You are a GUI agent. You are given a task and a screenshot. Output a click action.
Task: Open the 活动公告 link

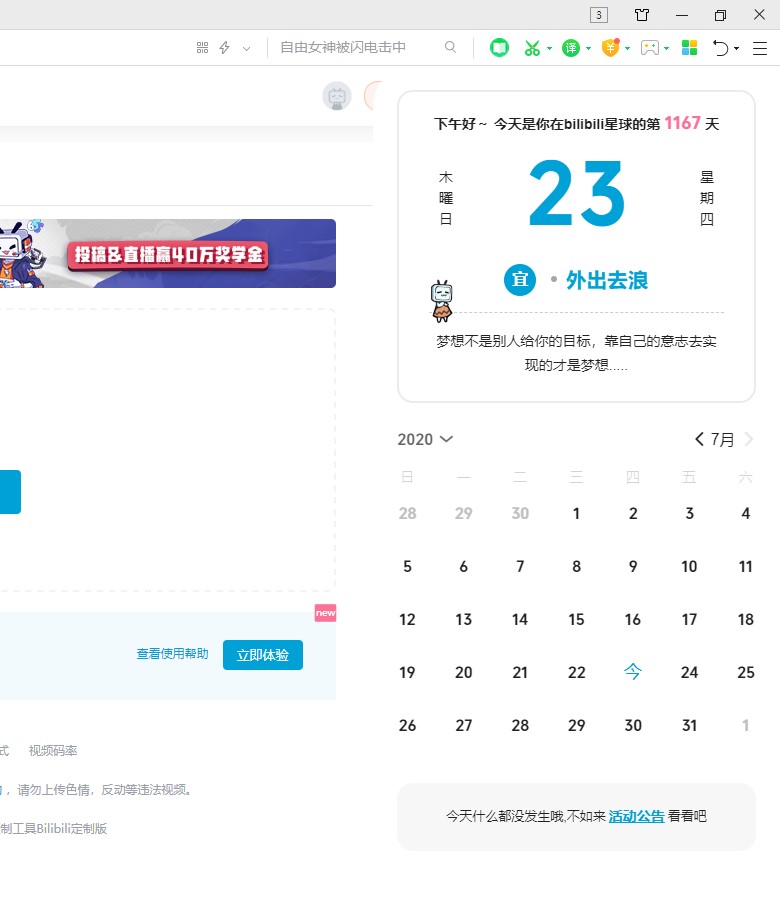637,816
